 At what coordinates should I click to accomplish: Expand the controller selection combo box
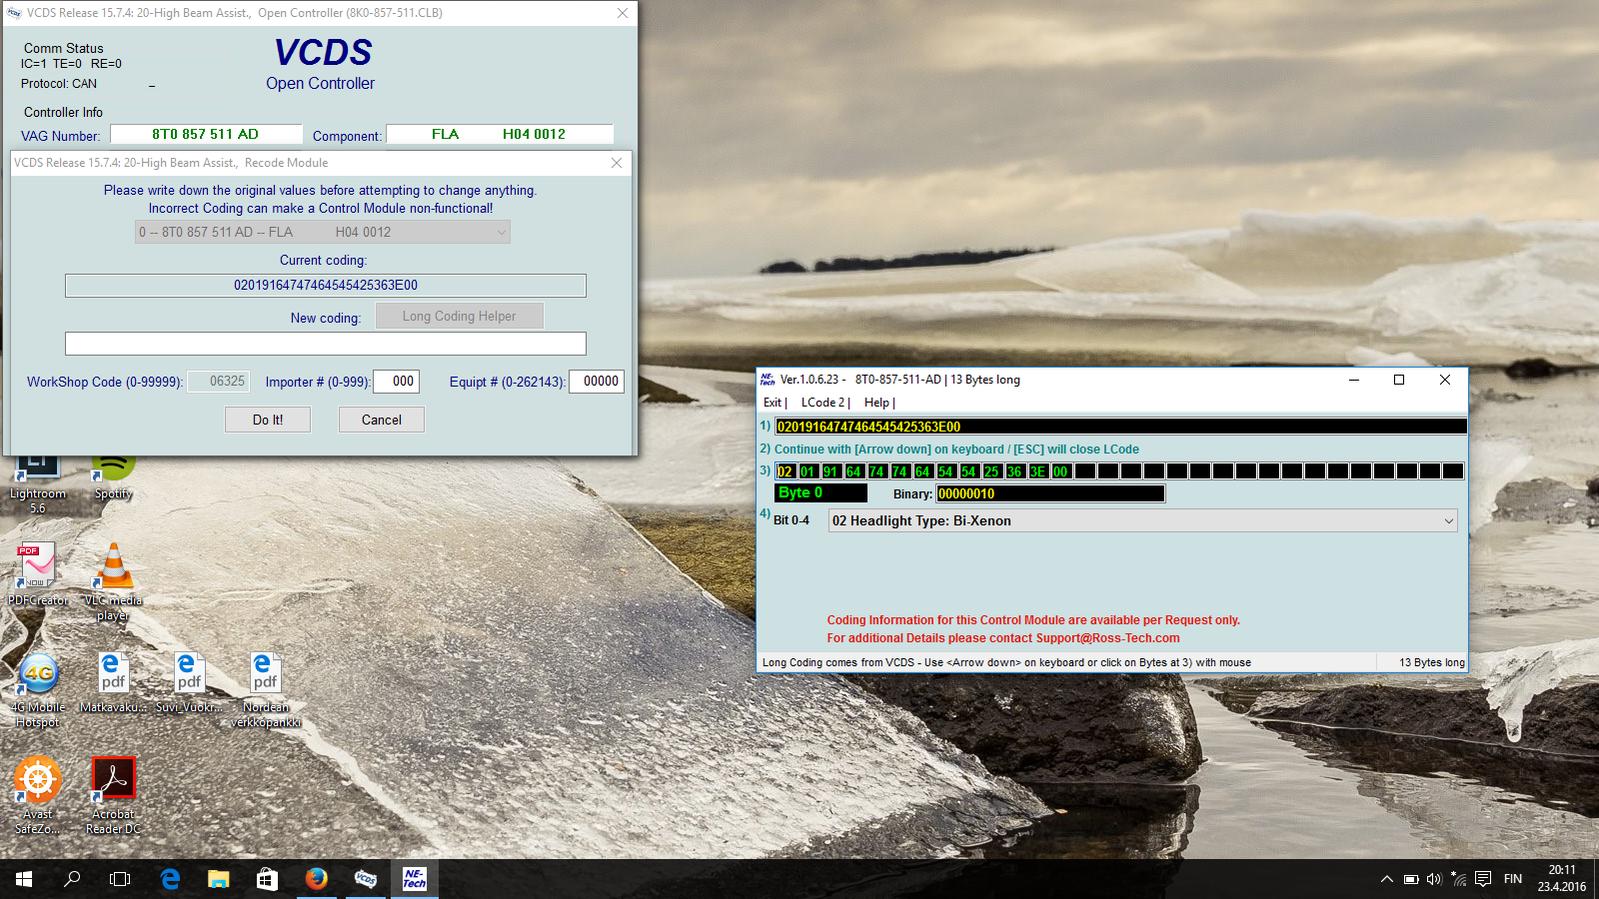point(322,232)
